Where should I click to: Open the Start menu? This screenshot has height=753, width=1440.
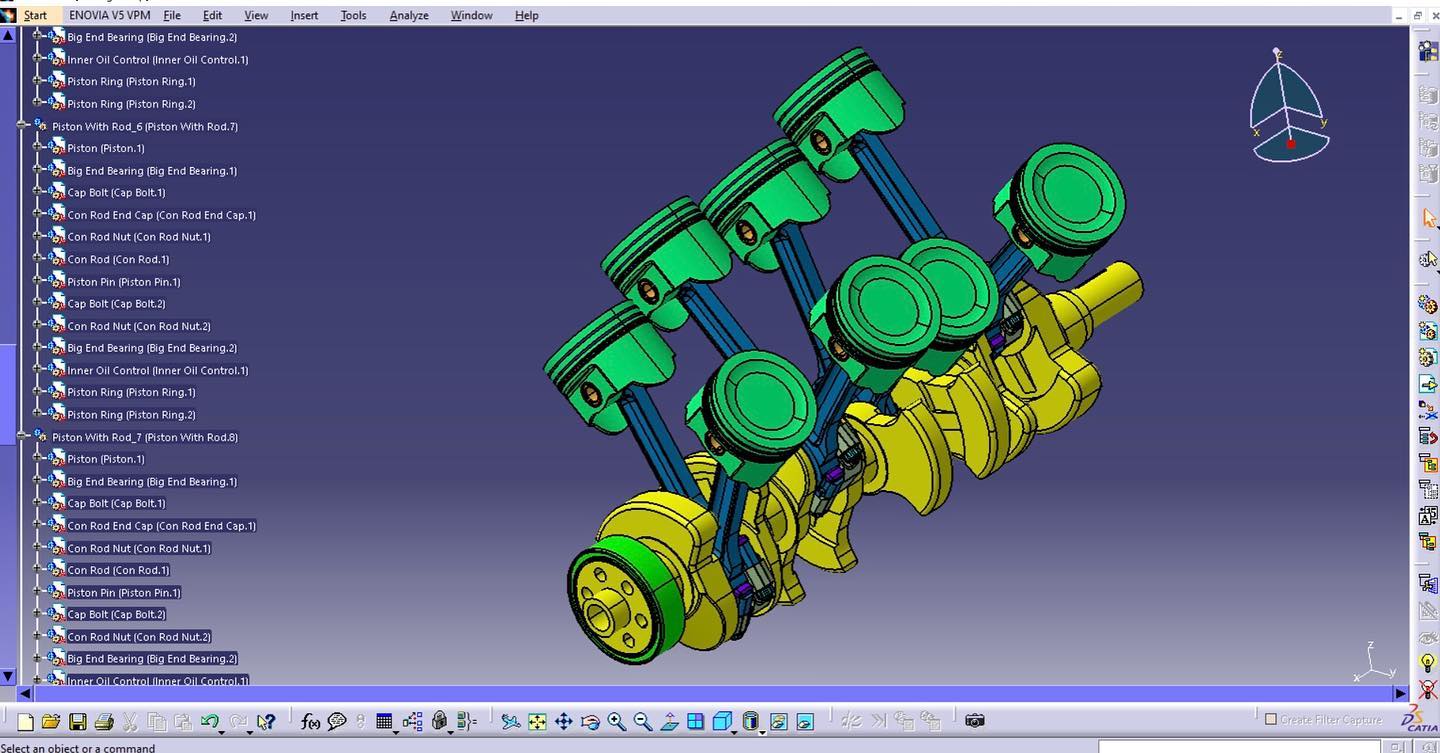(x=35, y=15)
